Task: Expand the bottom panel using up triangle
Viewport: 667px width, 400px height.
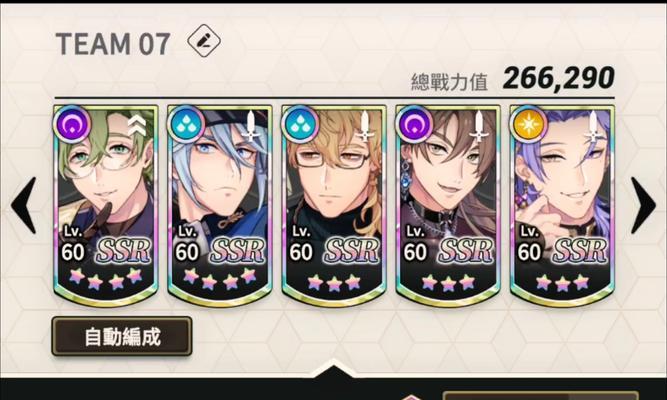Action: click(x=334, y=369)
